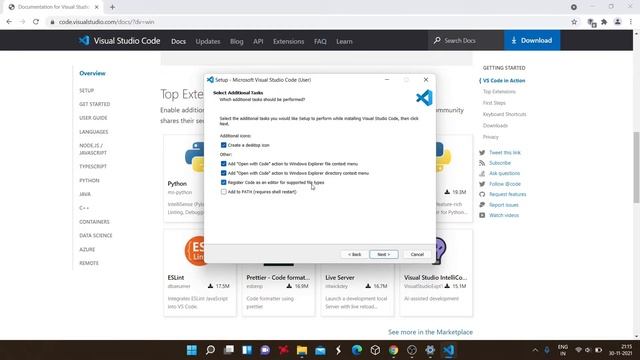Open Blog in the navbar
Viewport: 640px width, 360px height.
coord(236,41)
